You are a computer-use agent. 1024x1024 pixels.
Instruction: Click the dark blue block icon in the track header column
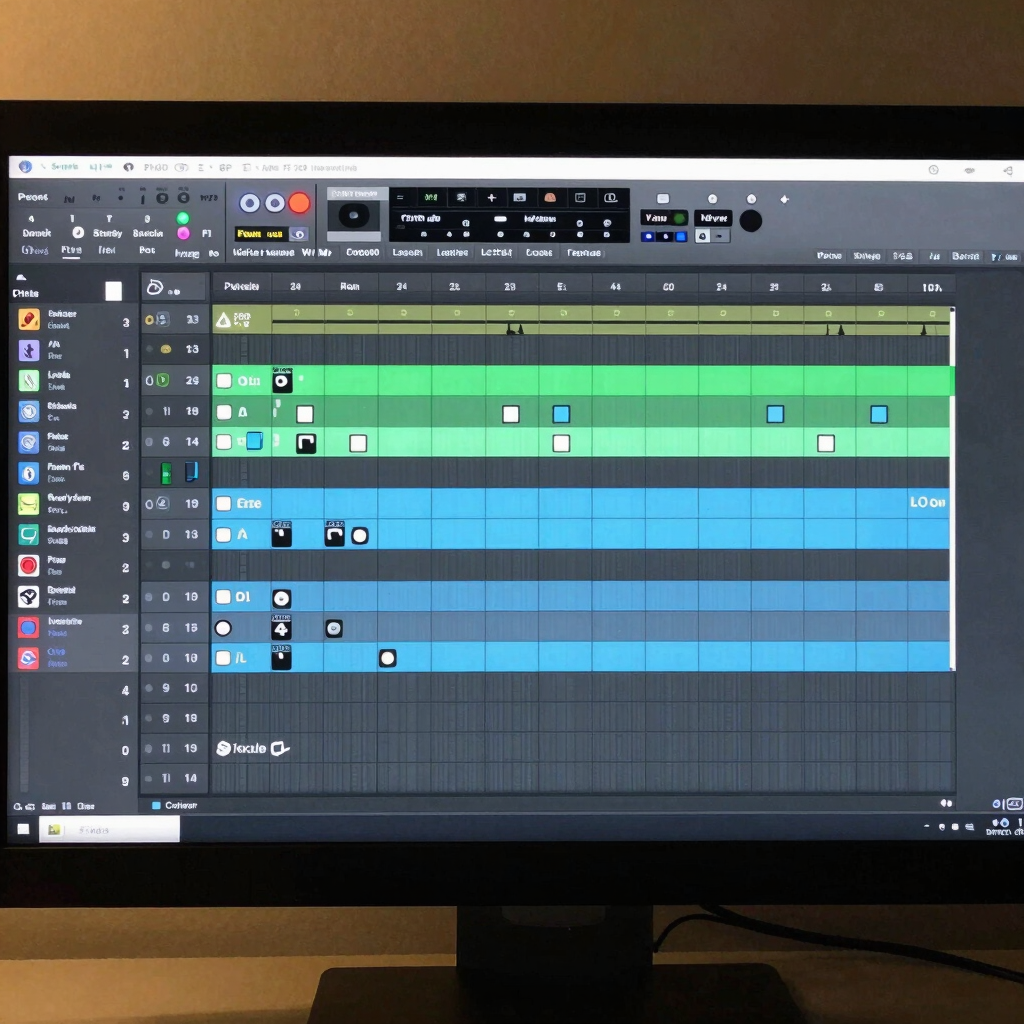pos(191,472)
